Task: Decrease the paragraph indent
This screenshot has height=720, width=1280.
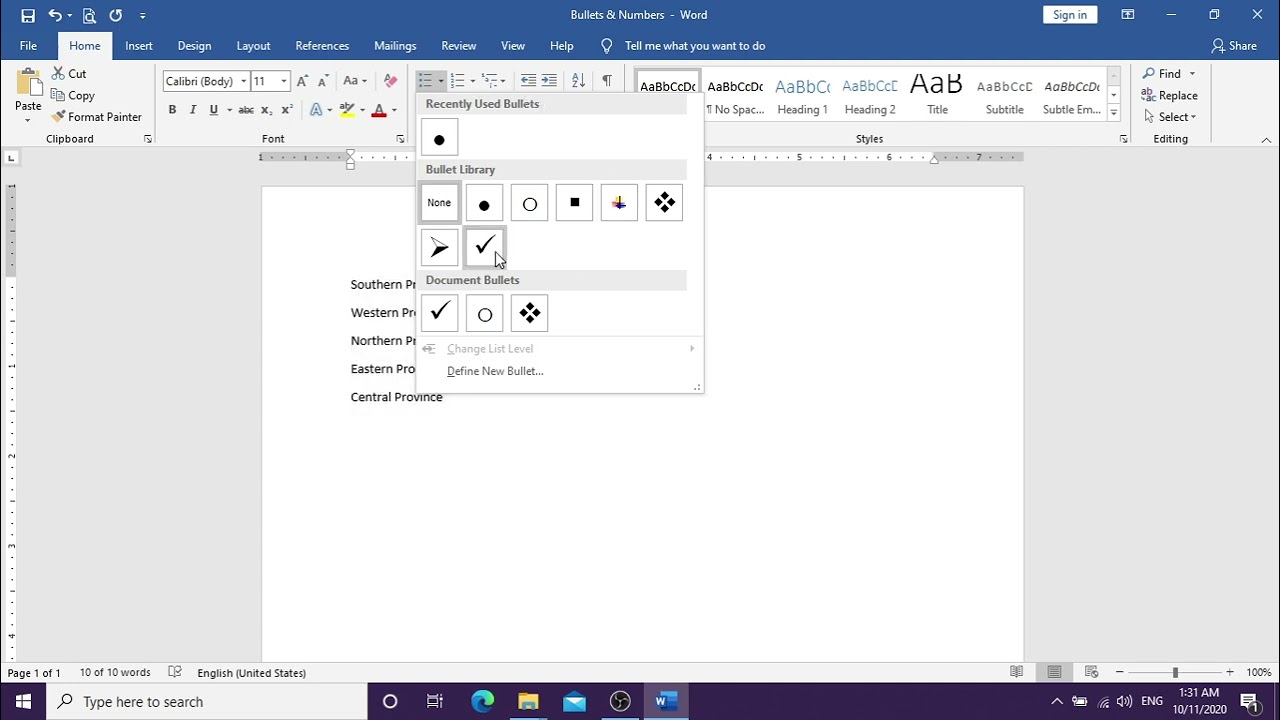Action: point(528,81)
